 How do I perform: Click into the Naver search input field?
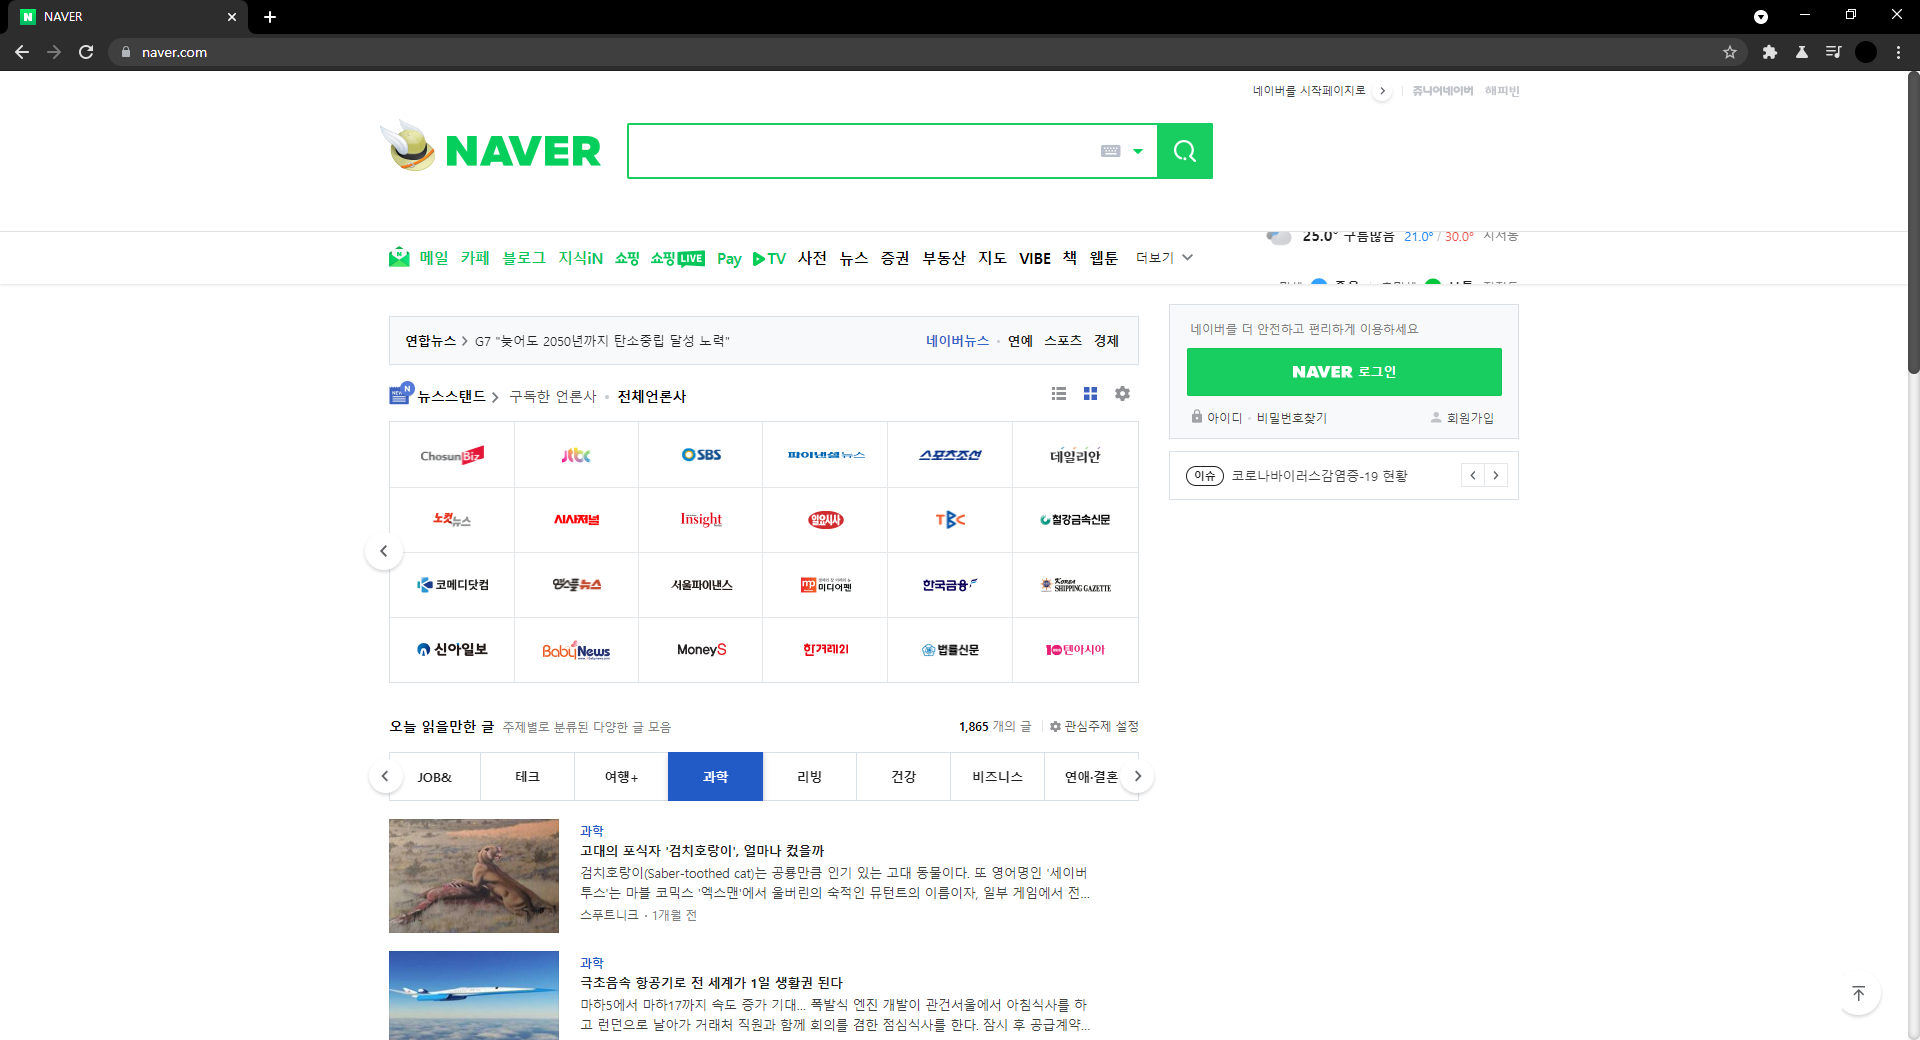click(x=864, y=151)
